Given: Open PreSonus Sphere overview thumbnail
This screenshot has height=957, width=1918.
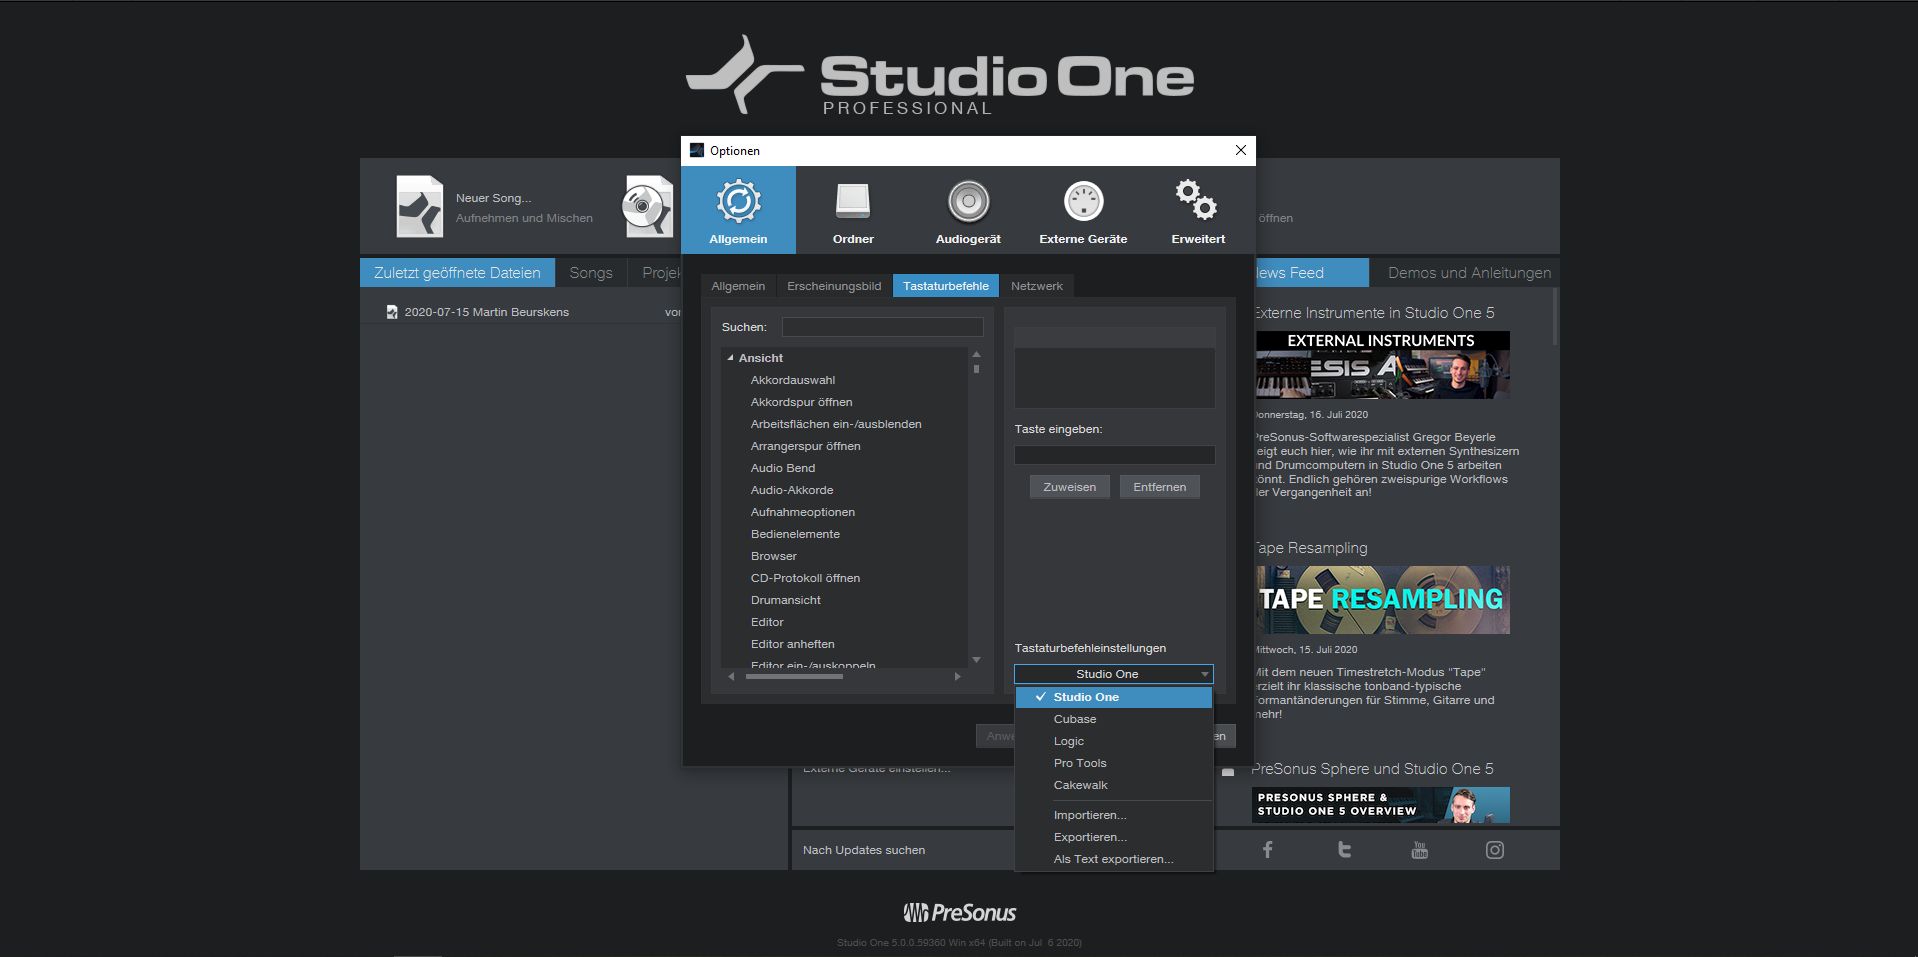Looking at the screenshot, I should coord(1381,805).
